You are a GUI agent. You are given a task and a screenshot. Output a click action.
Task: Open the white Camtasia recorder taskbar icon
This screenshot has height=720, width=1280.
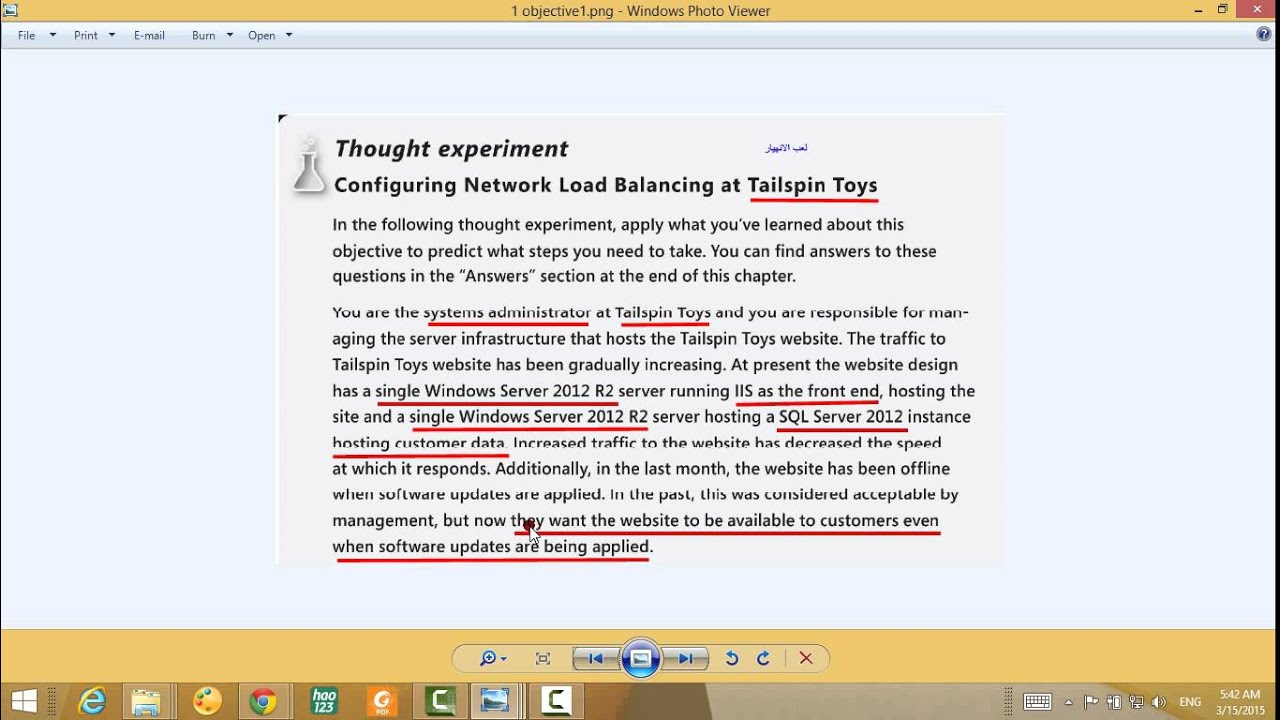pyautogui.click(x=557, y=701)
